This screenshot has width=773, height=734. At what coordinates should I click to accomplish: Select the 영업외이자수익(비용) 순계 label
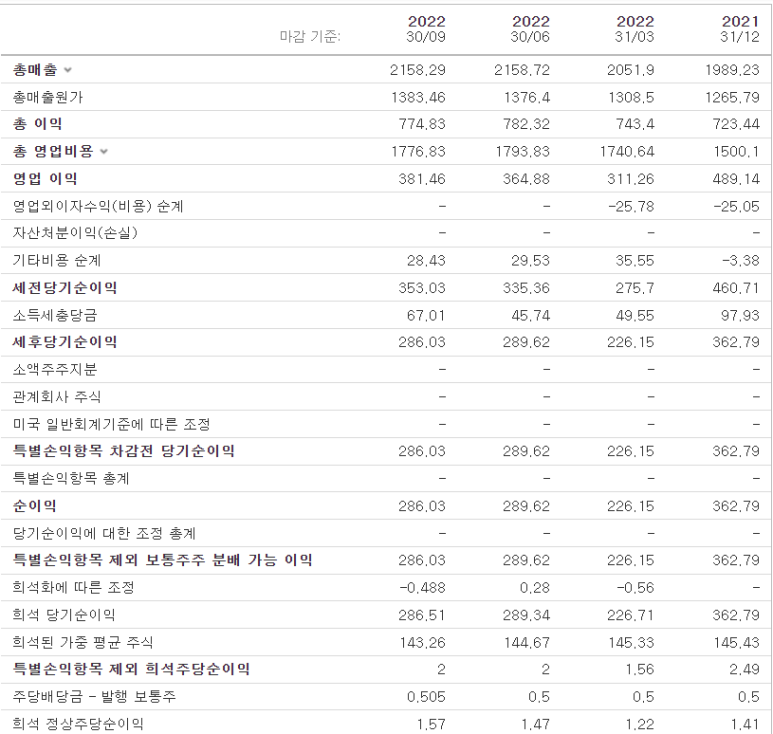[x=98, y=206]
